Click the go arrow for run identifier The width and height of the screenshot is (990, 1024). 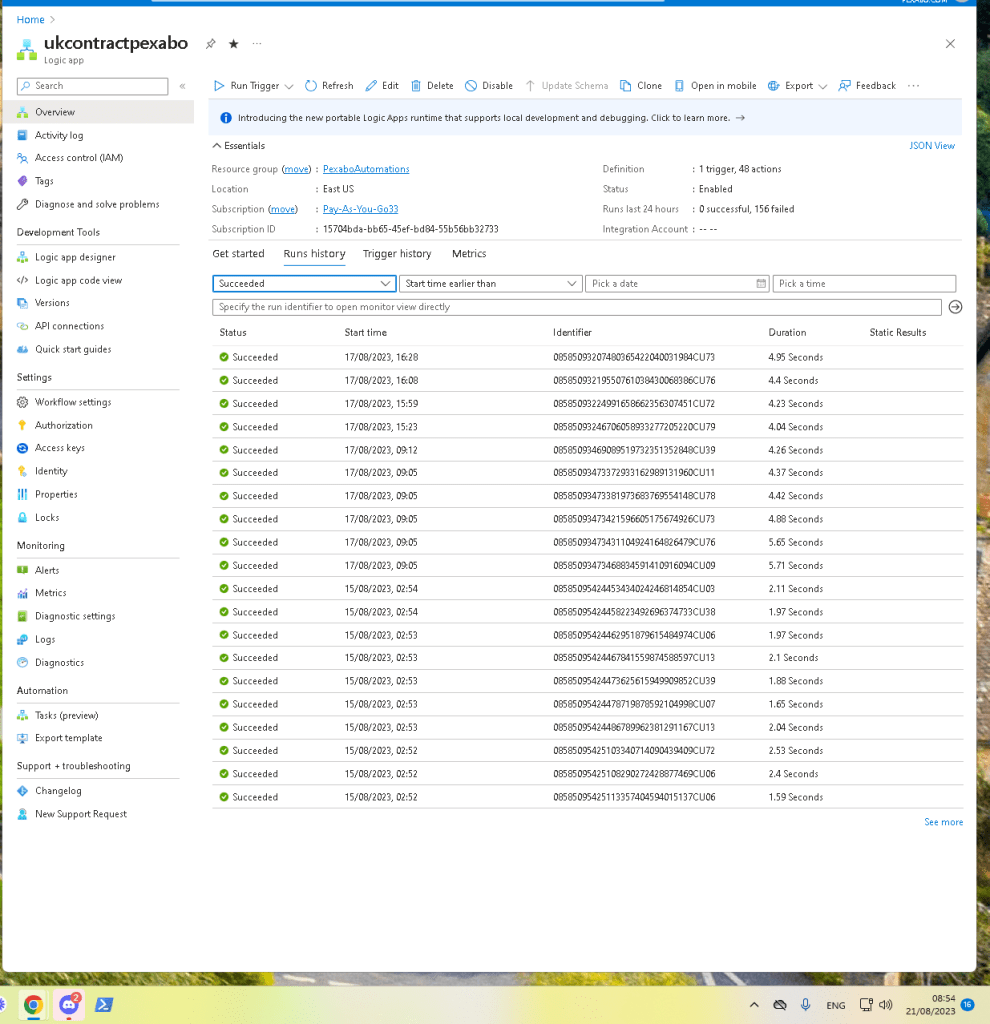[955, 307]
